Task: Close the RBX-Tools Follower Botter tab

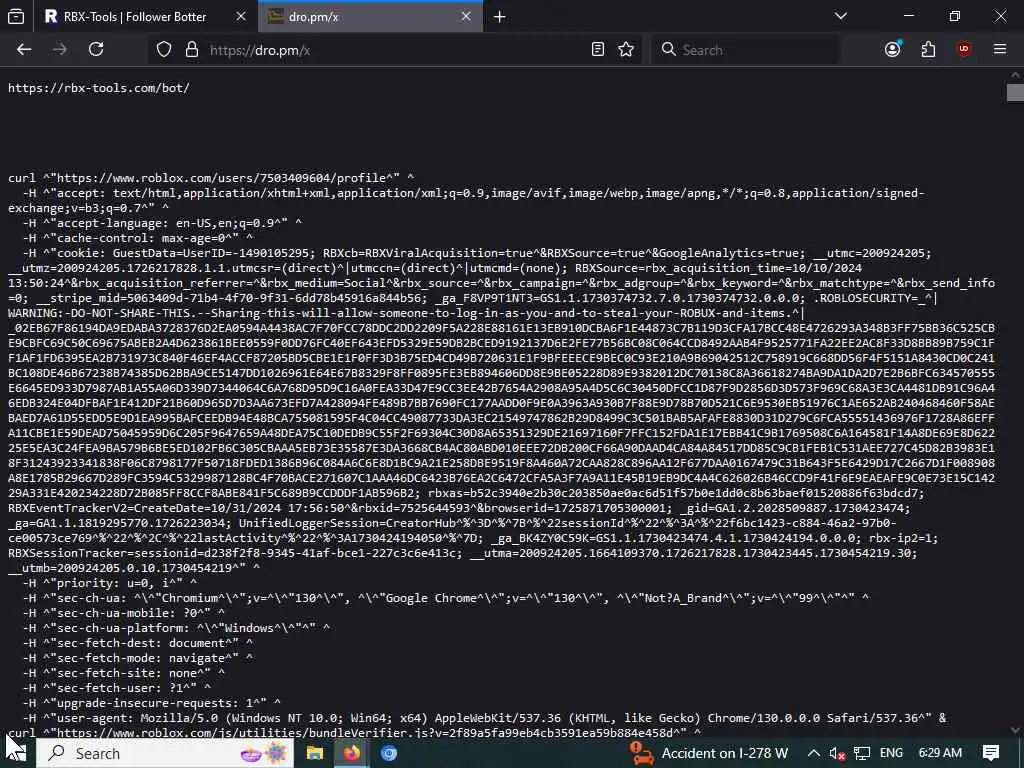Action: [241, 16]
